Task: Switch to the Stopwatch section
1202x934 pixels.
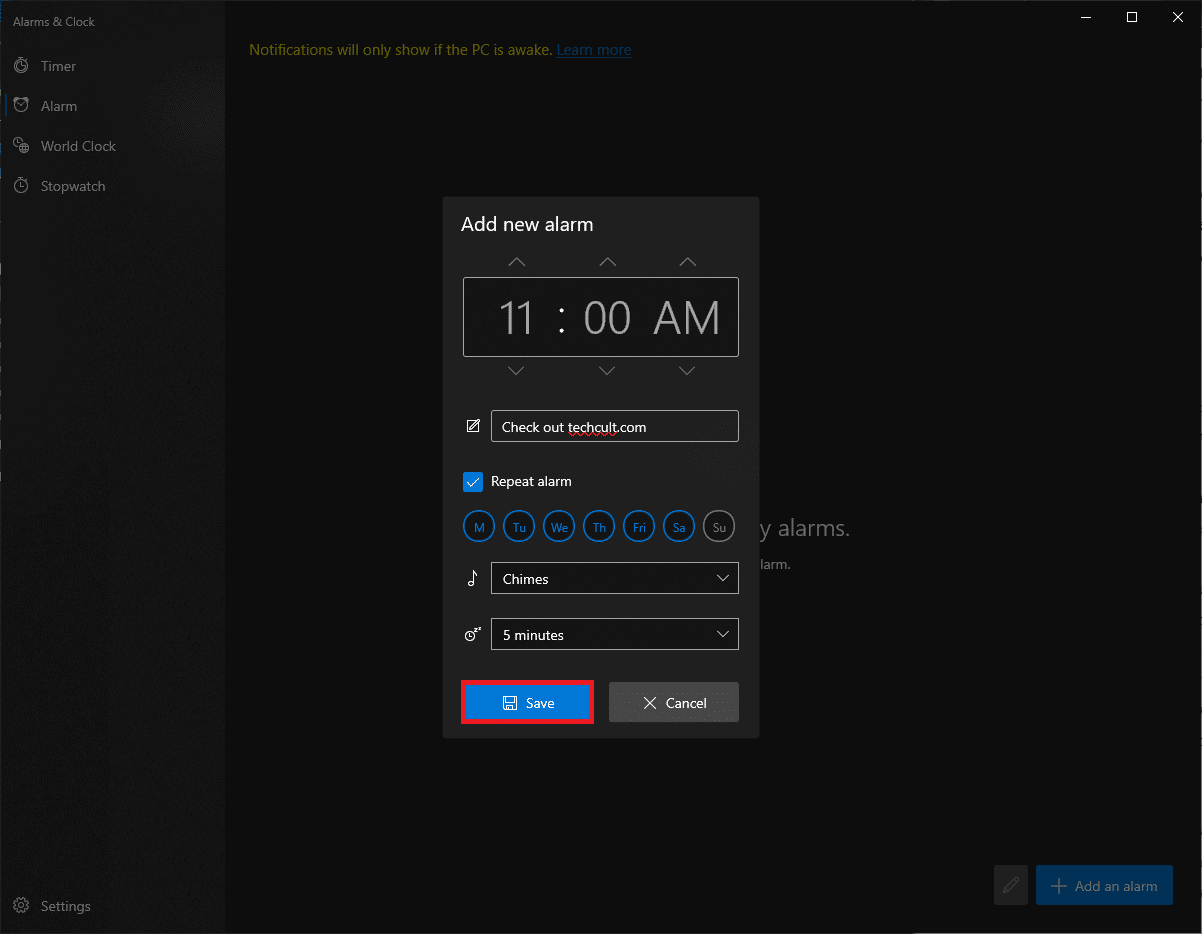Action: point(71,185)
